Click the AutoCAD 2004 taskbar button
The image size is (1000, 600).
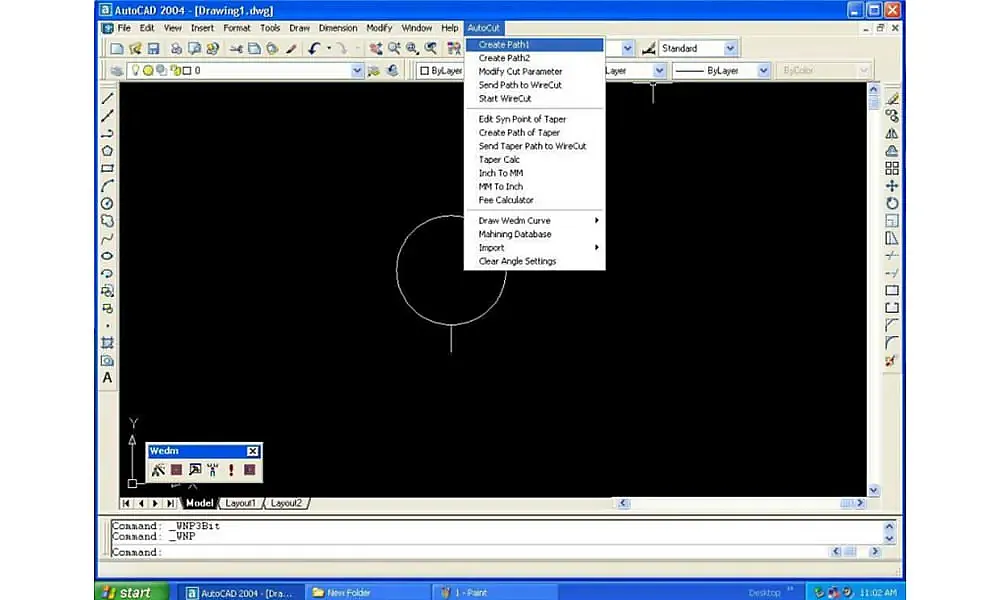tap(240, 592)
